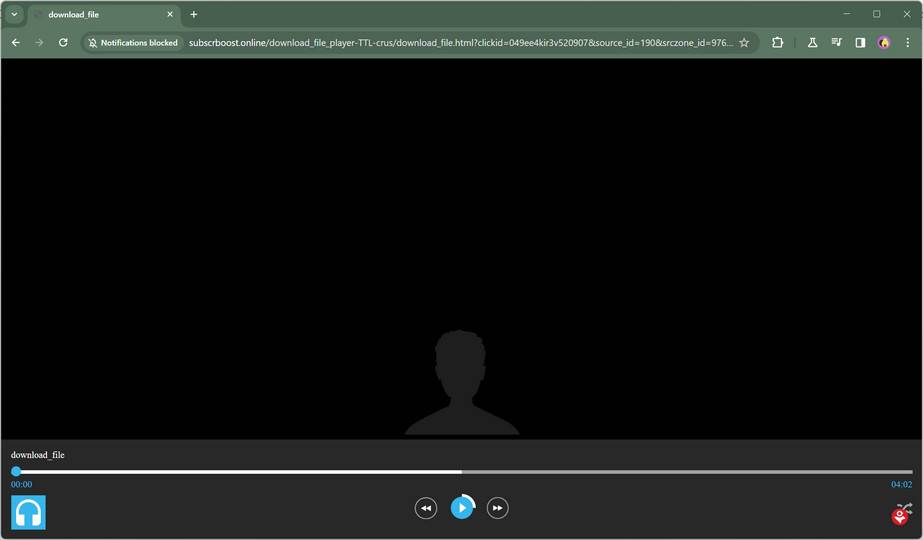Click the 00:00 elapsed time label
923x540 pixels.
click(x=21, y=485)
